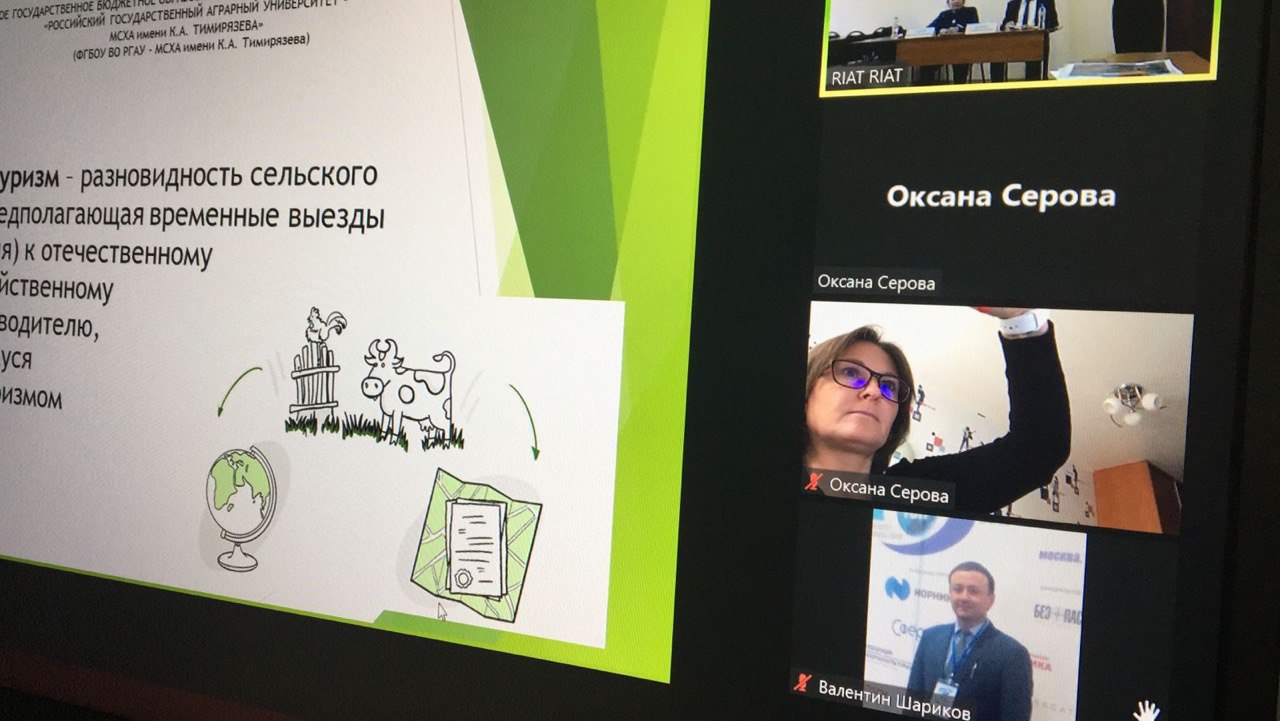This screenshot has height=721, width=1280.
Task: Click the large Оксана Серова name heading
Action: tap(1000, 197)
